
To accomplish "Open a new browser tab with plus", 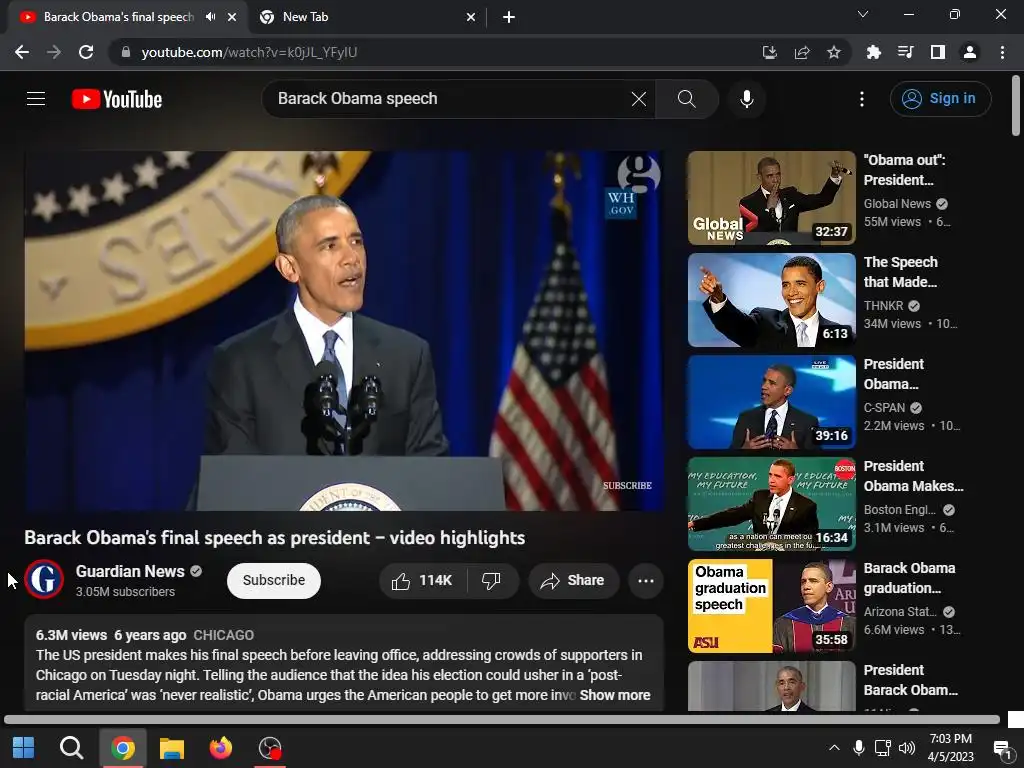I will (509, 18).
